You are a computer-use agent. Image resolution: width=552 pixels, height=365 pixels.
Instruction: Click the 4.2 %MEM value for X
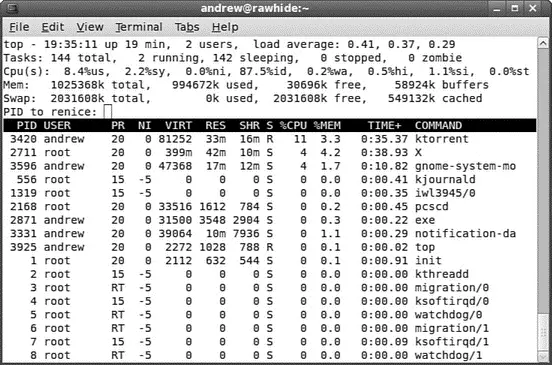(x=331, y=153)
